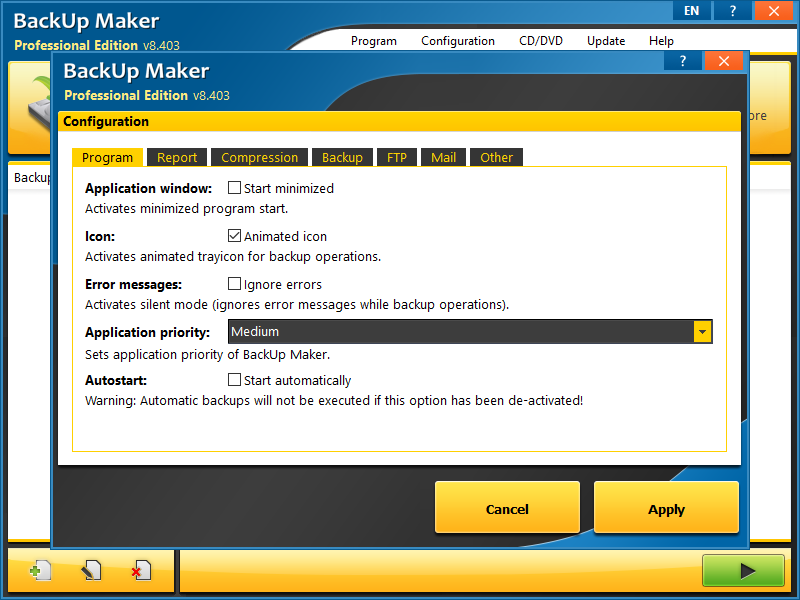
Task: Open the CD/DVD menu
Action: click(x=541, y=41)
